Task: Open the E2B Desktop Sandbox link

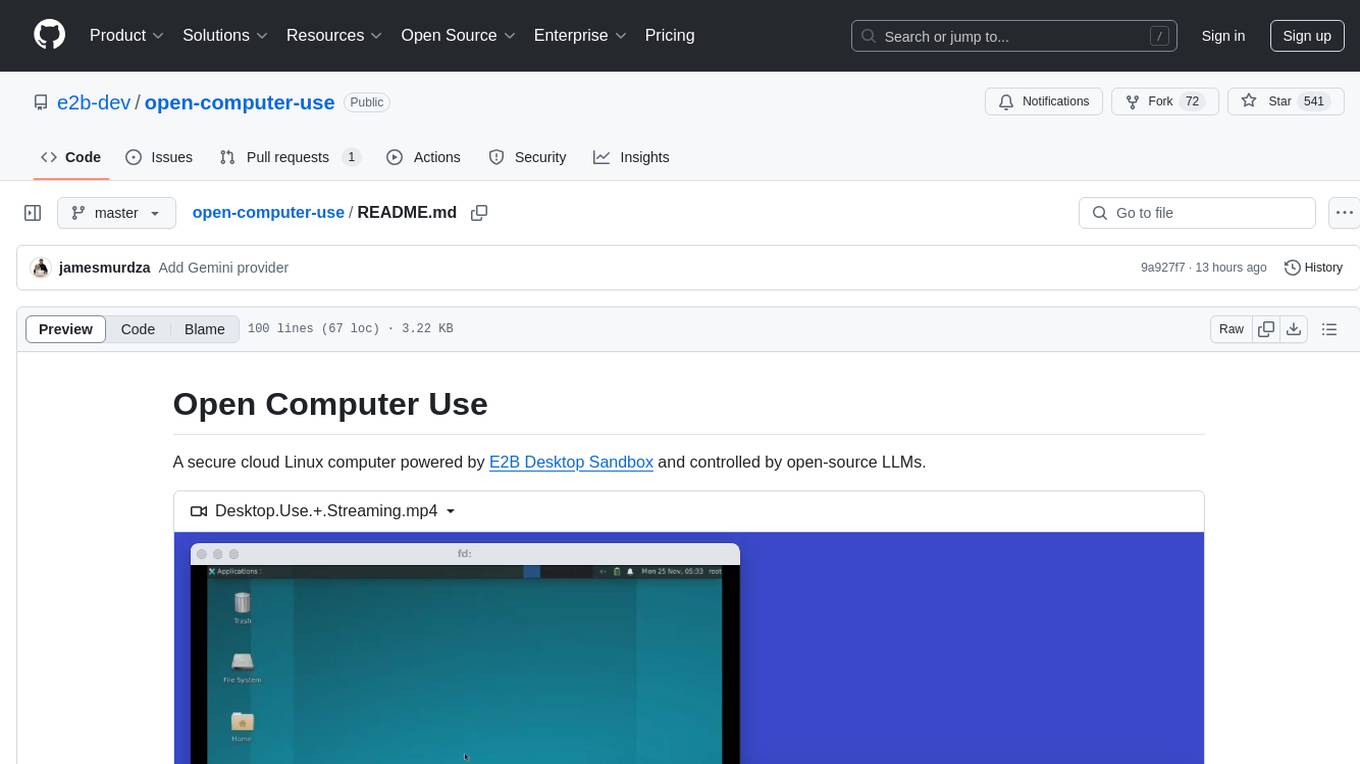Action: pyautogui.click(x=571, y=462)
